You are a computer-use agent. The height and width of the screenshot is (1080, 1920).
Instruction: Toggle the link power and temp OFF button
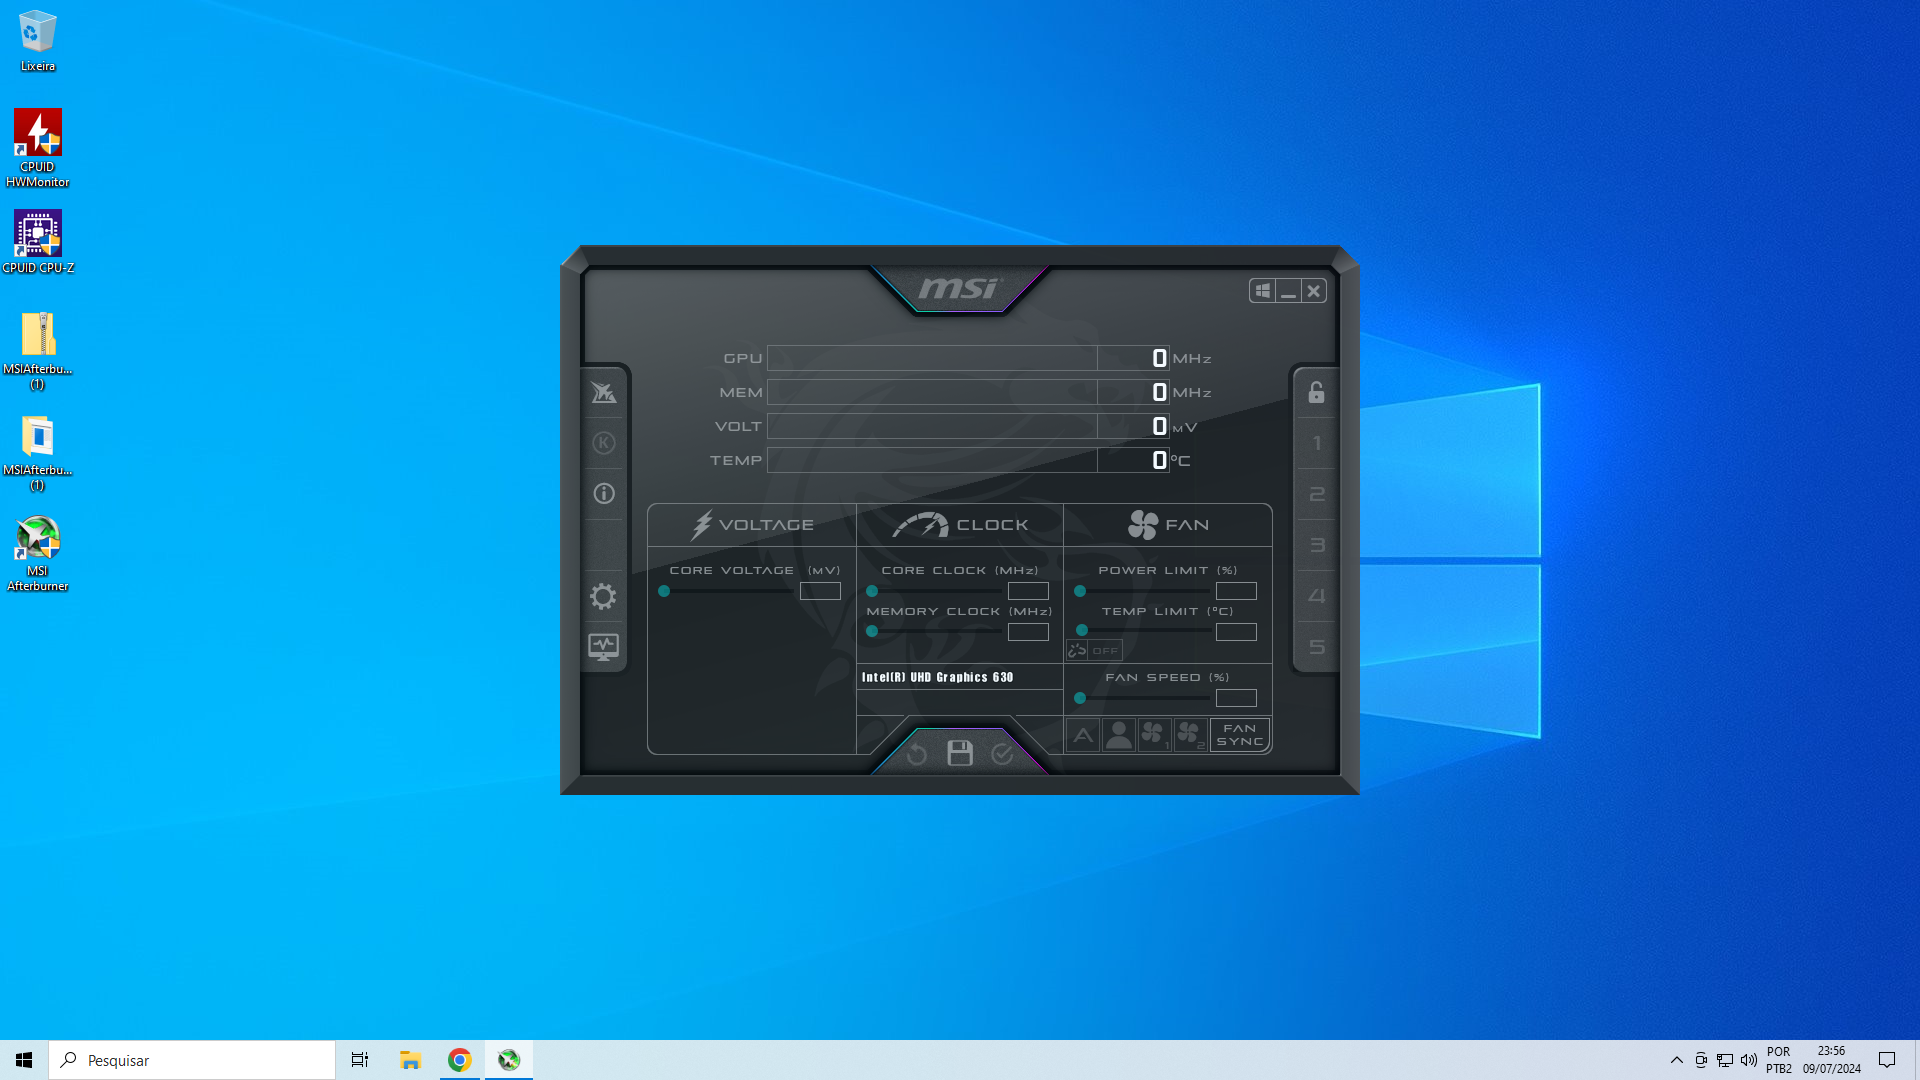coord(1094,650)
